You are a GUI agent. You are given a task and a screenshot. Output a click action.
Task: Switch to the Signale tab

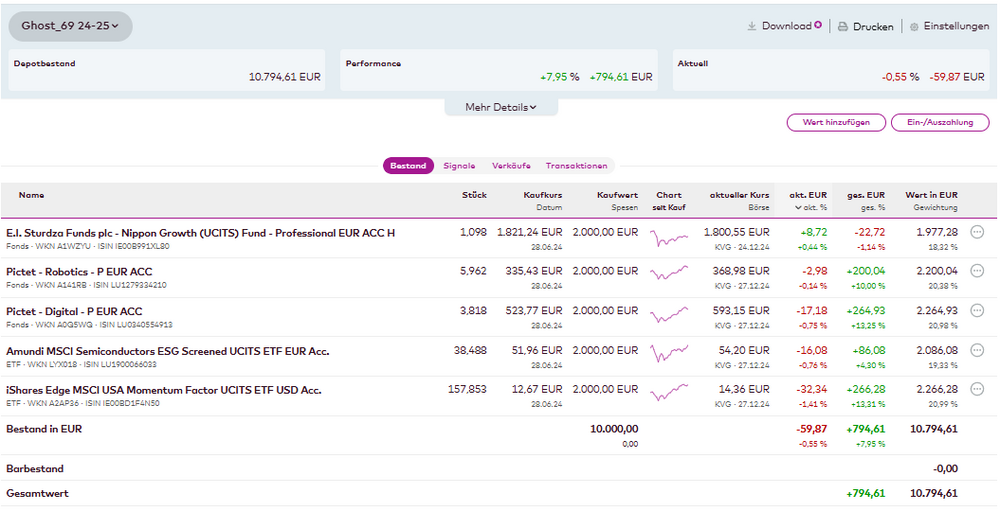click(459, 166)
